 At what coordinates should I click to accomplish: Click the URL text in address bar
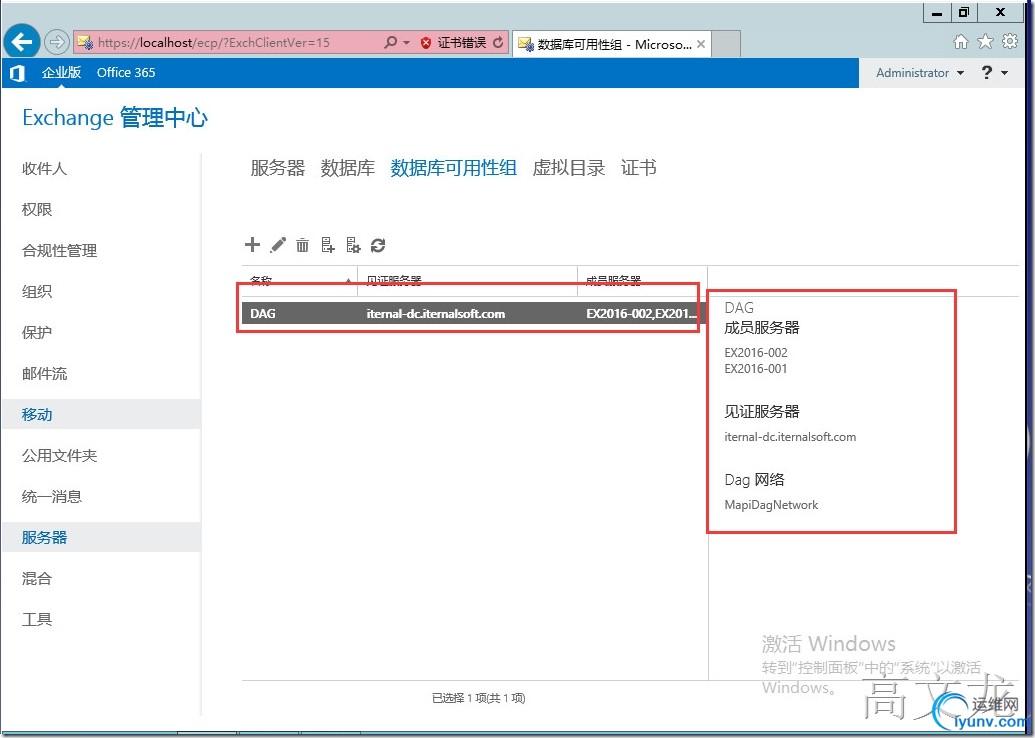pos(213,43)
